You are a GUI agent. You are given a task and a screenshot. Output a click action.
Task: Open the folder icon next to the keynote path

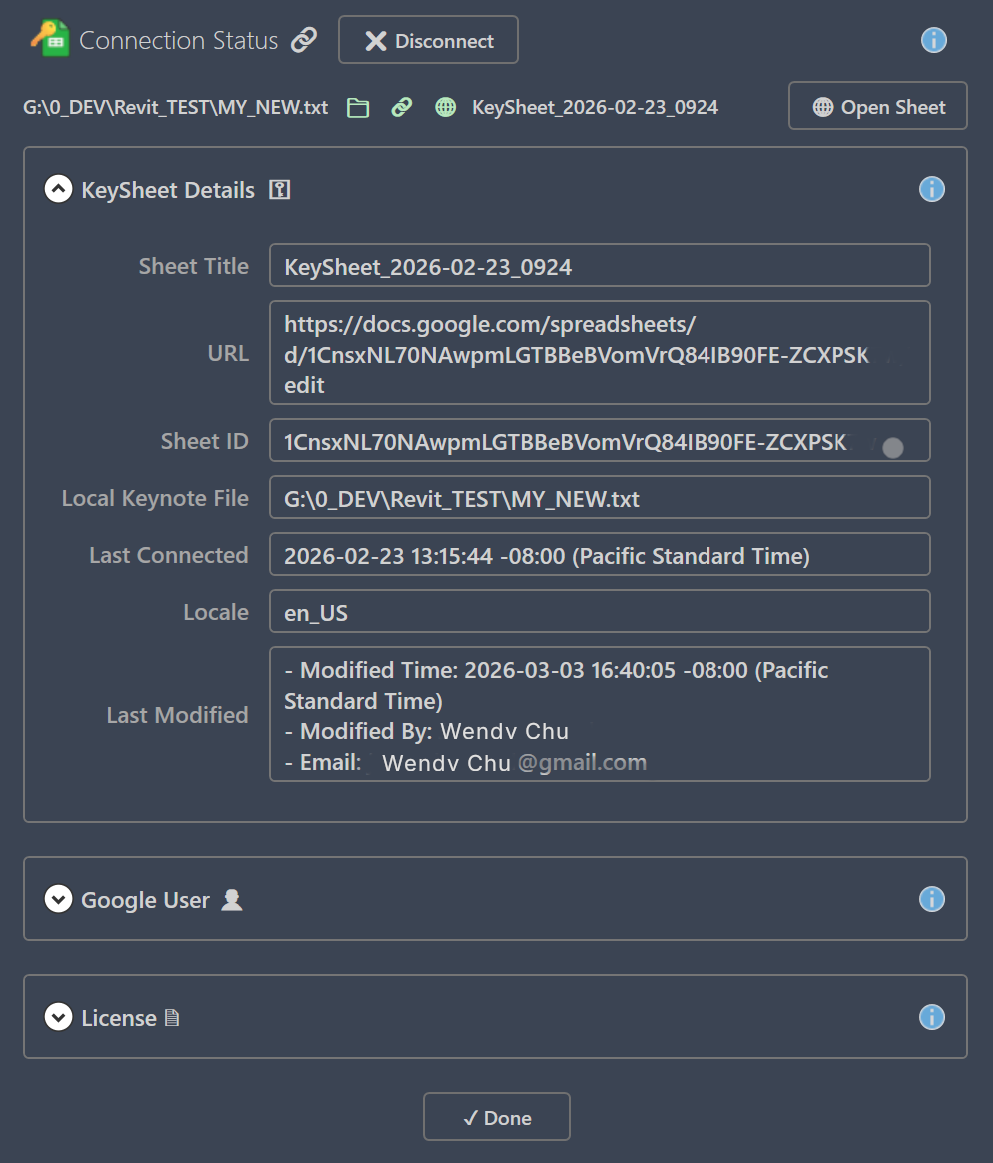coord(359,106)
